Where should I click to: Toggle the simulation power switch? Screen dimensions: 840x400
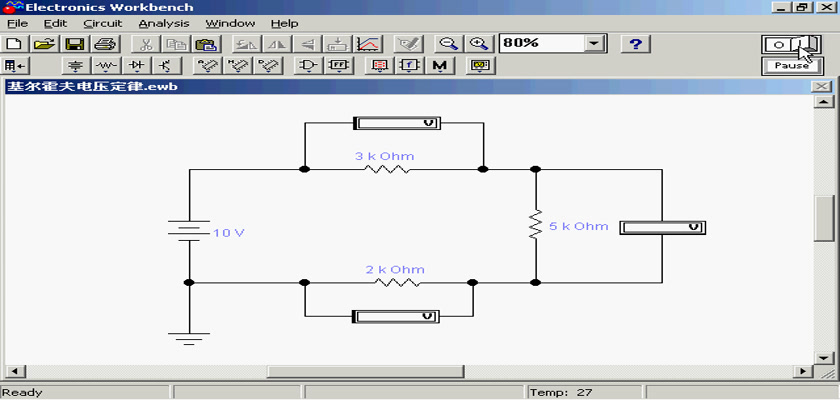792,44
